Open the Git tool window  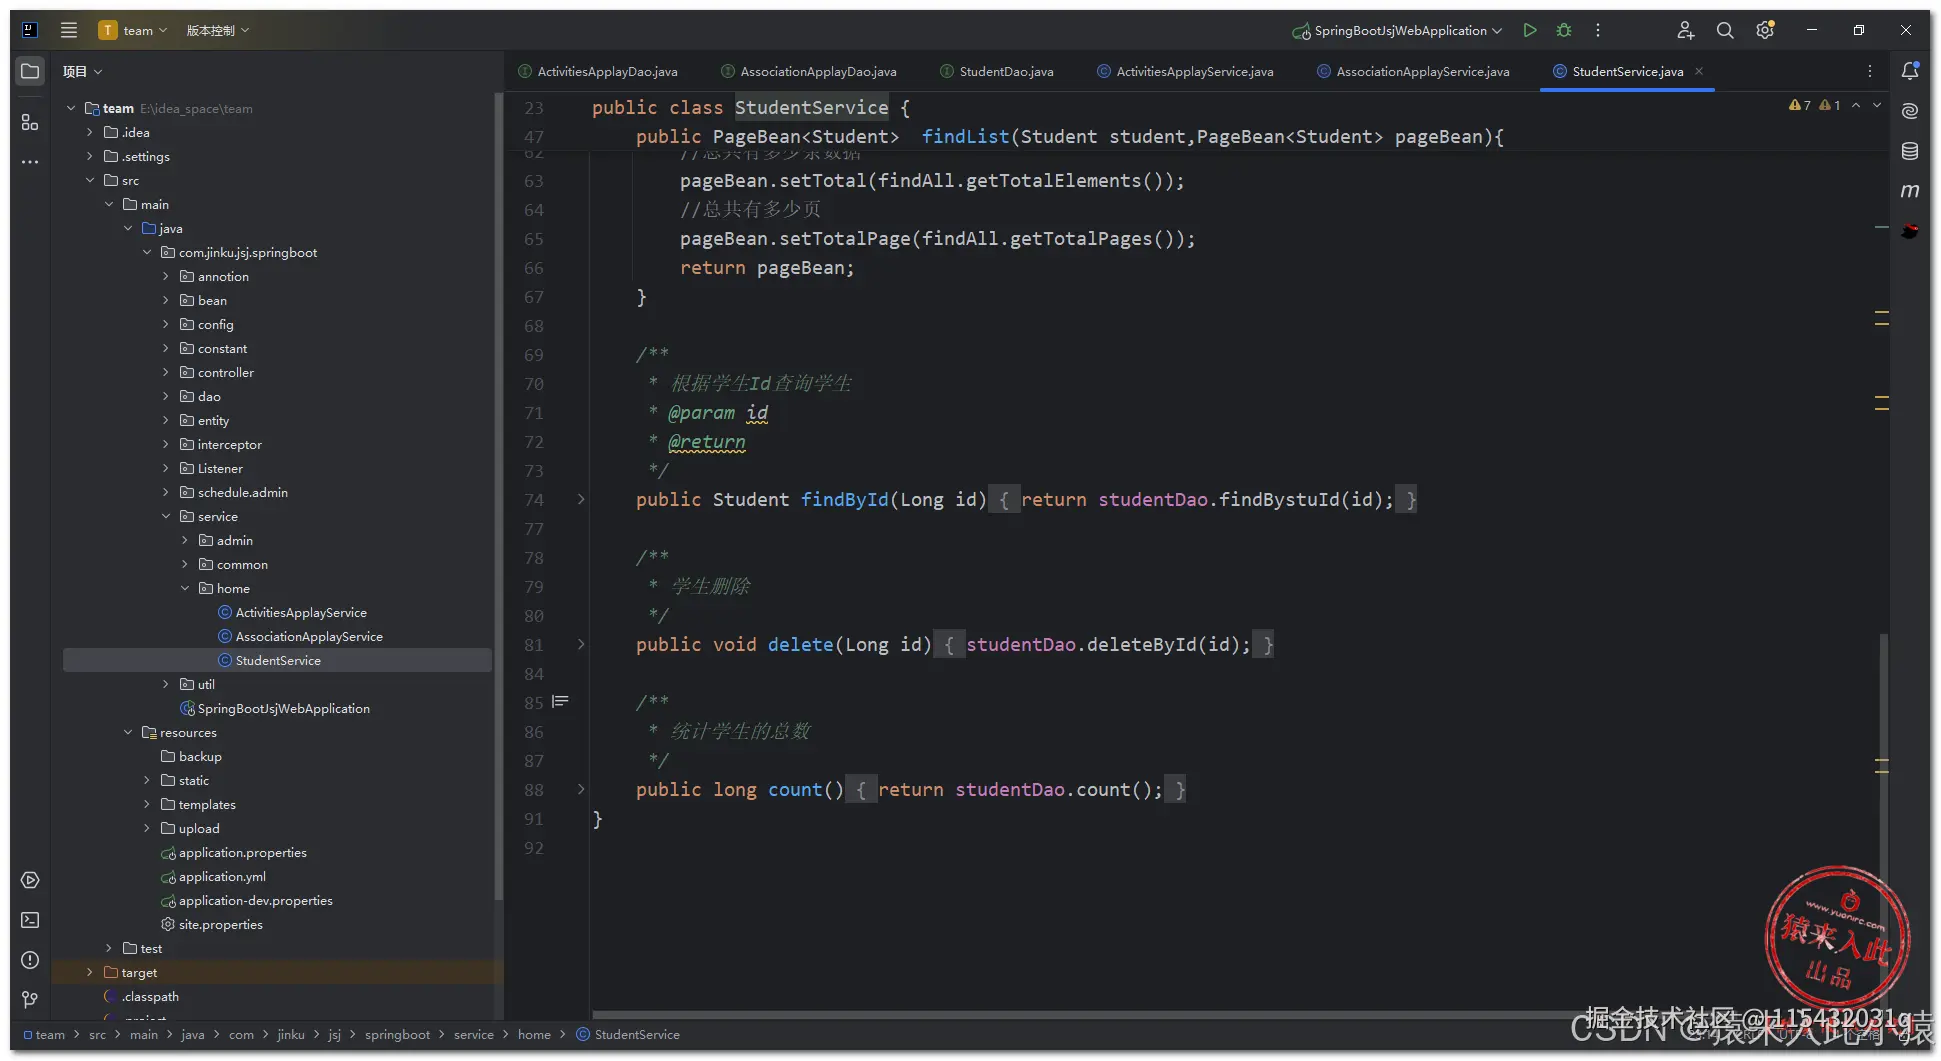tap(30, 999)
